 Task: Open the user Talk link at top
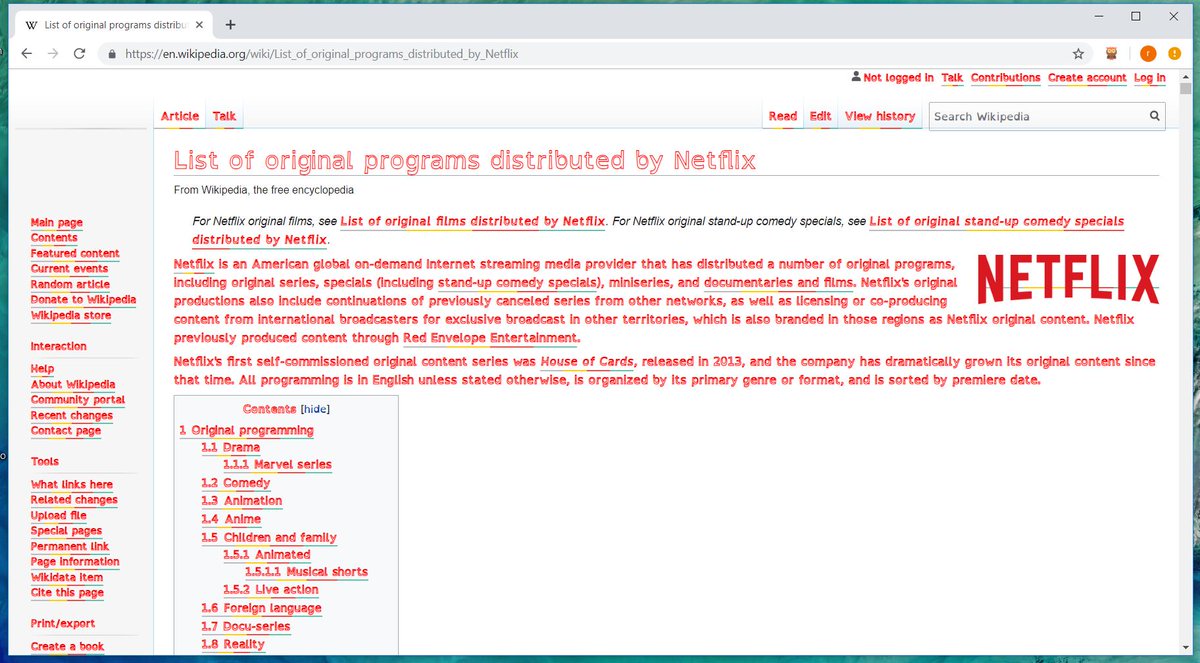click(952, 78)
